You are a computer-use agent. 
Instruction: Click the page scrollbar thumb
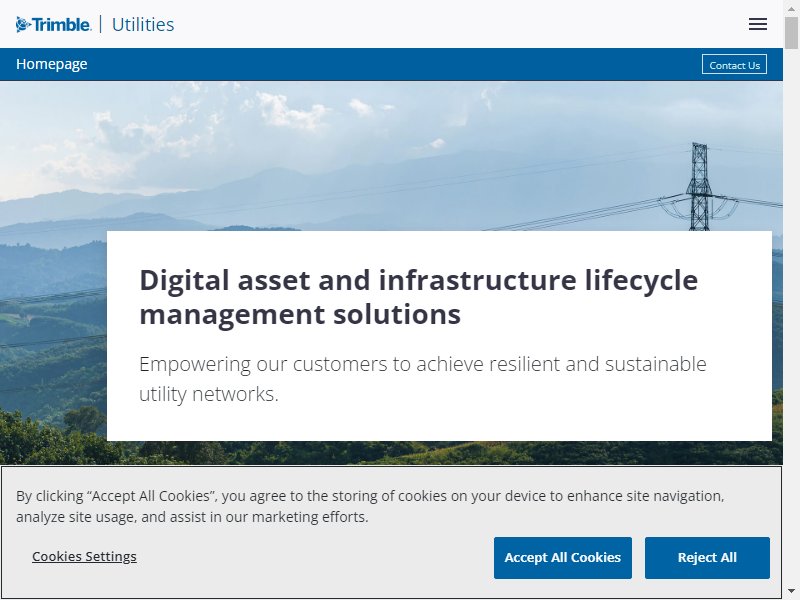coord(791,33)
